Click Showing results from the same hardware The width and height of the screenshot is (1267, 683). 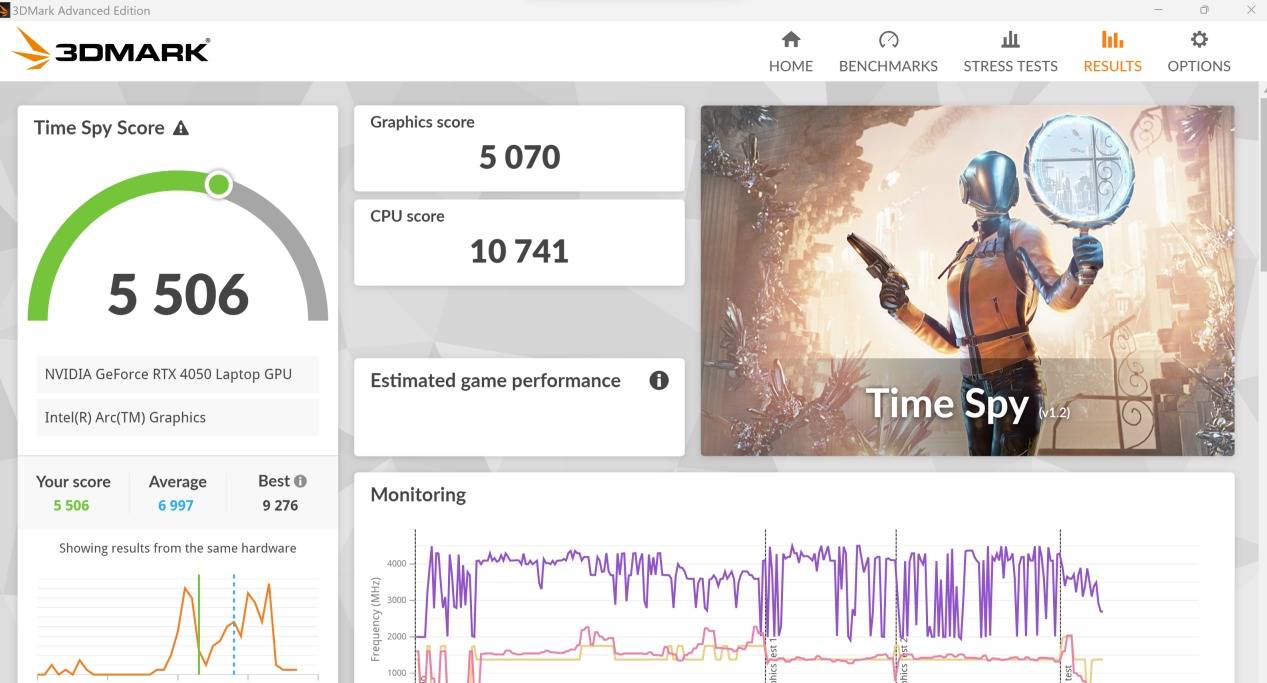point(178,548)
